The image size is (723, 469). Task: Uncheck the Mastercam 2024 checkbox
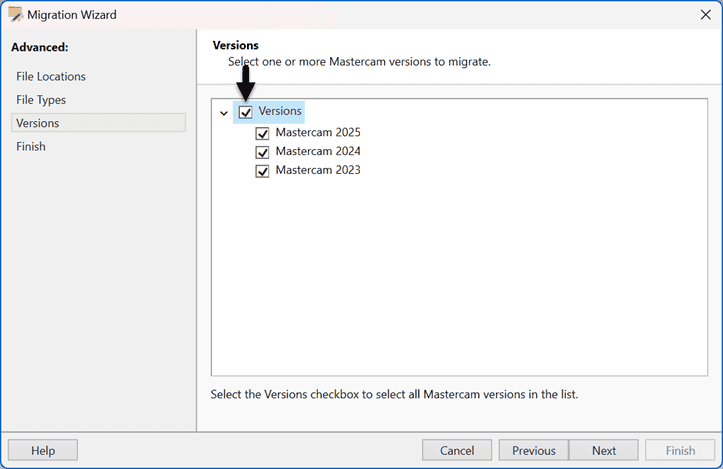click(263, 152)
